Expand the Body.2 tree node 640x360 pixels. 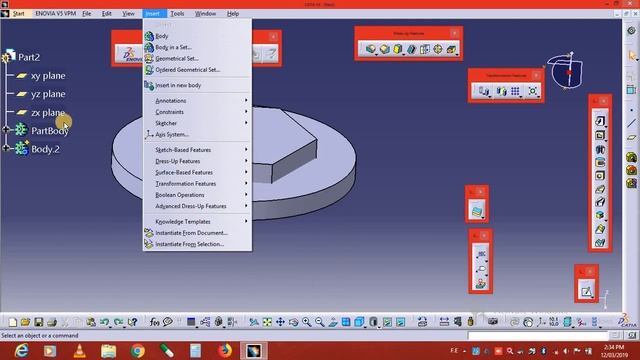click(x=6, y=148)
